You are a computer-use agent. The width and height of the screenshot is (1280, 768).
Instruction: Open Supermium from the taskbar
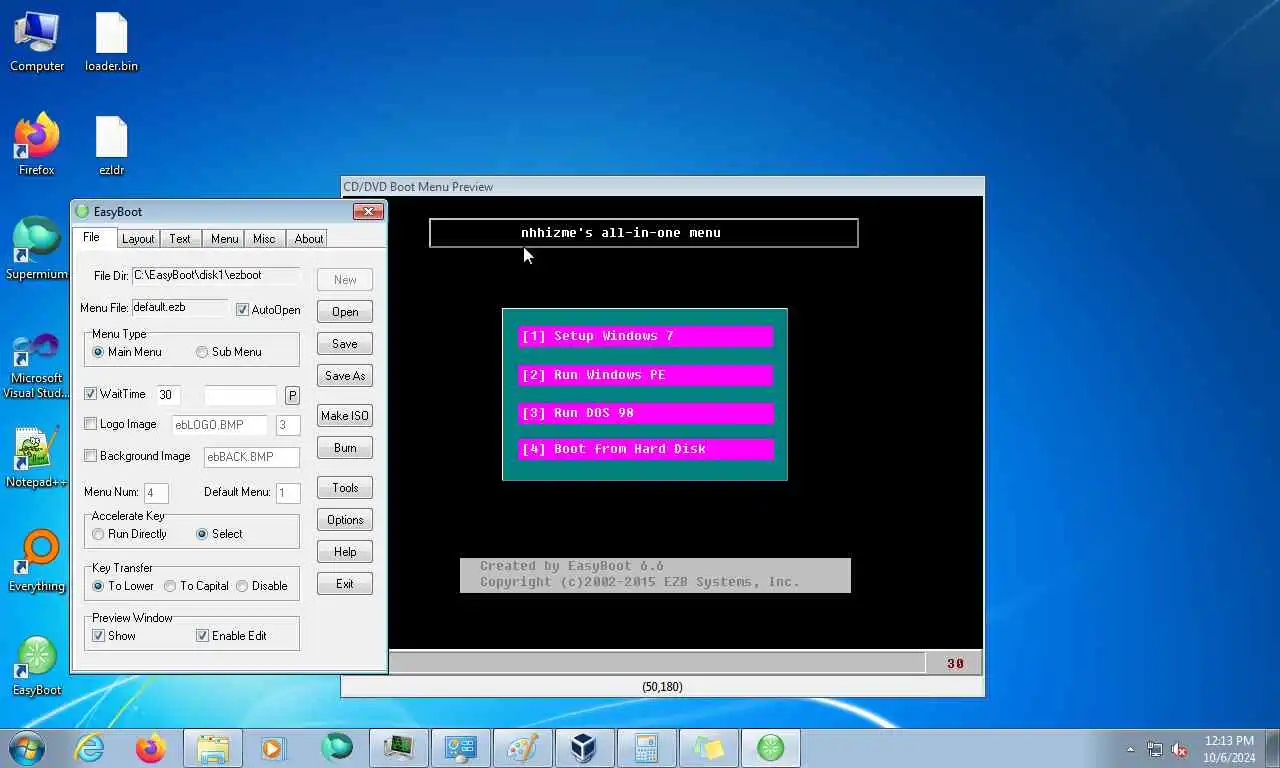click(x=337, y=748)
